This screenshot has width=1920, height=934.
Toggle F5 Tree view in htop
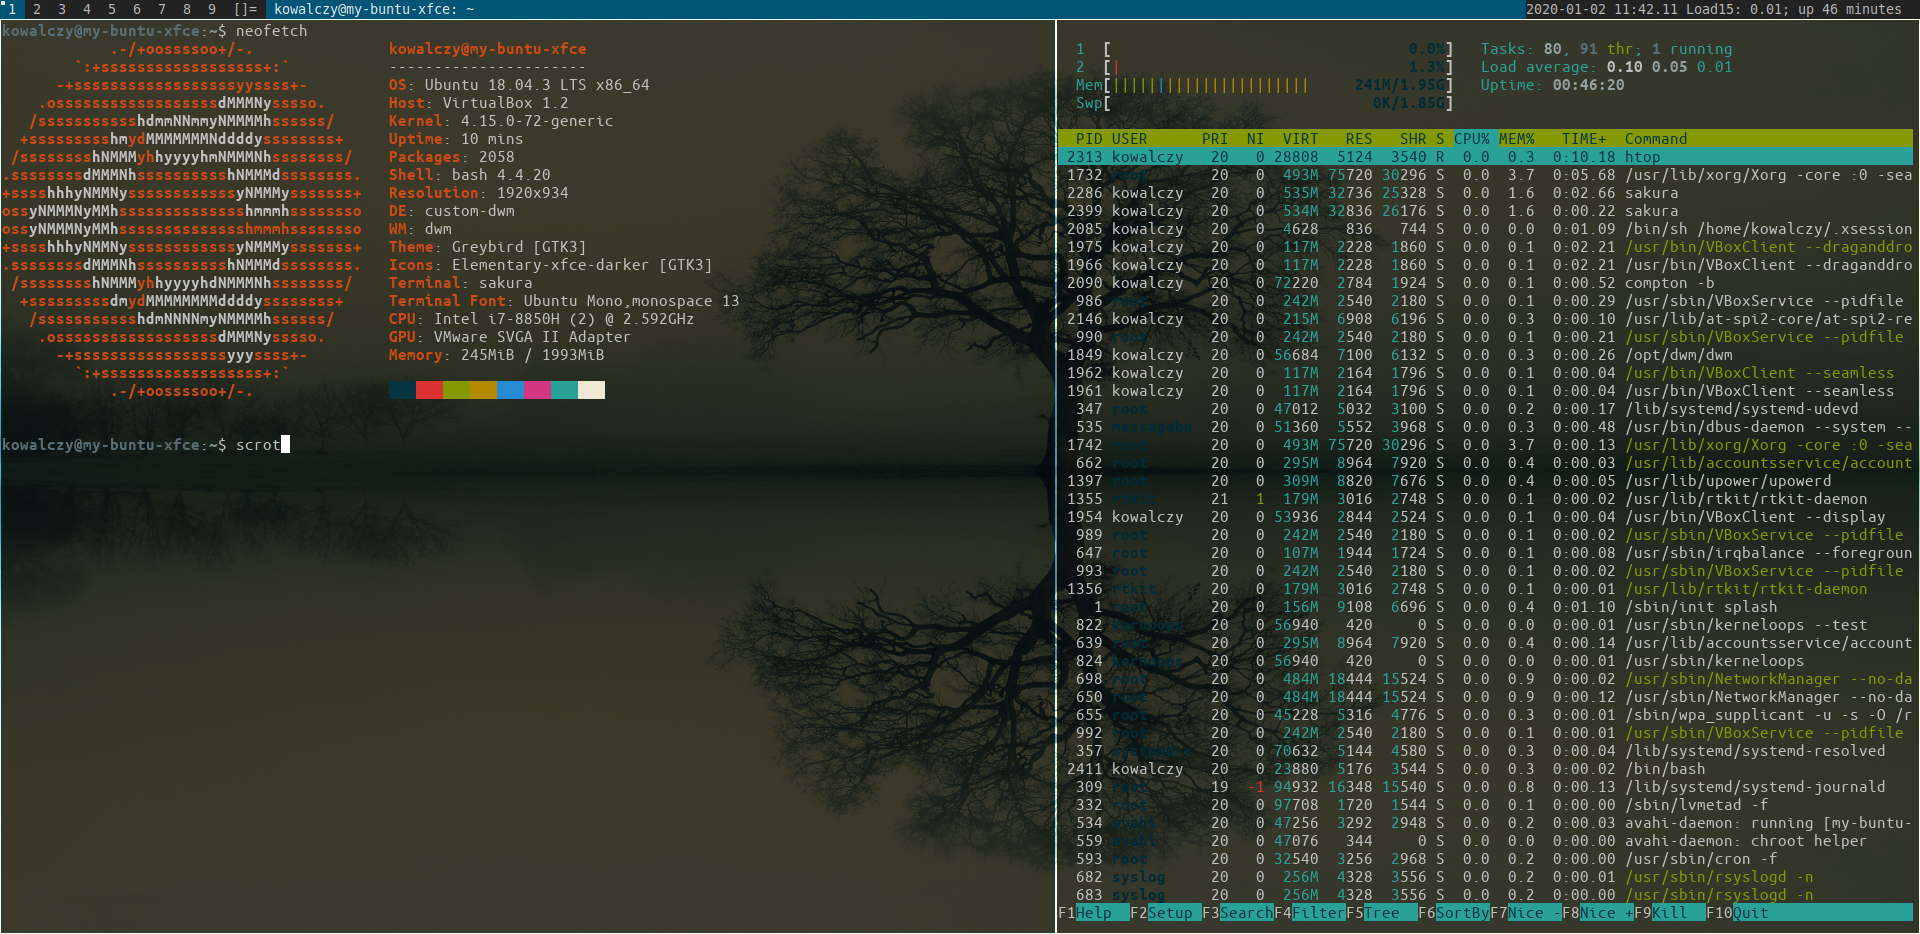tap(1381, 913)
